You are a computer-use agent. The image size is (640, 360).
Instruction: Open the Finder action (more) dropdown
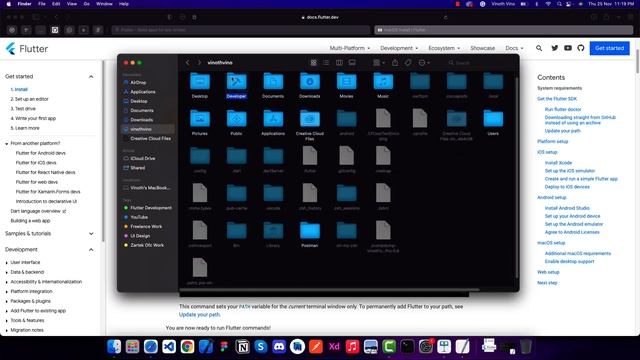point(424,63)
